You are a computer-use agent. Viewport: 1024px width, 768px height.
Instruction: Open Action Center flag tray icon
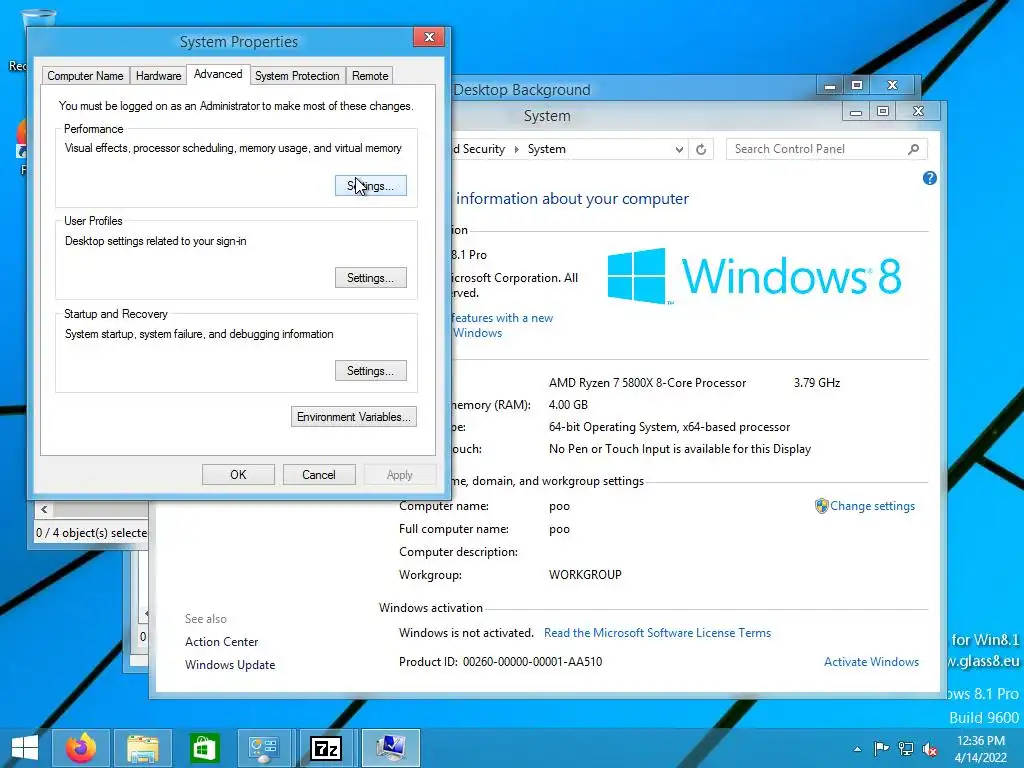[x=882, y=749]
